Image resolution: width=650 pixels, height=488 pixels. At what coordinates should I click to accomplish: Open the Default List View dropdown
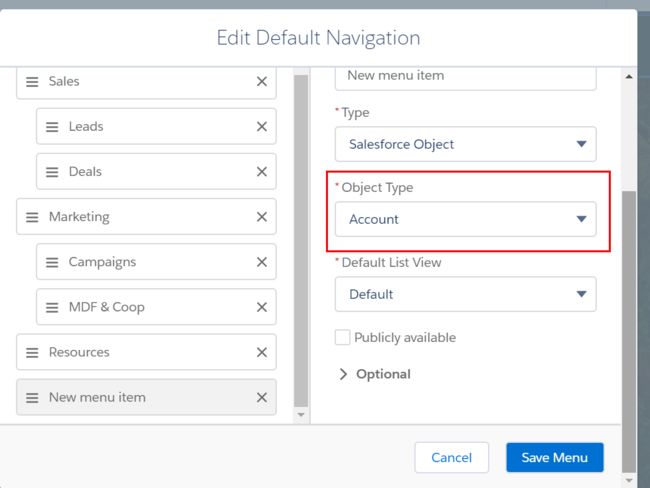465,294
